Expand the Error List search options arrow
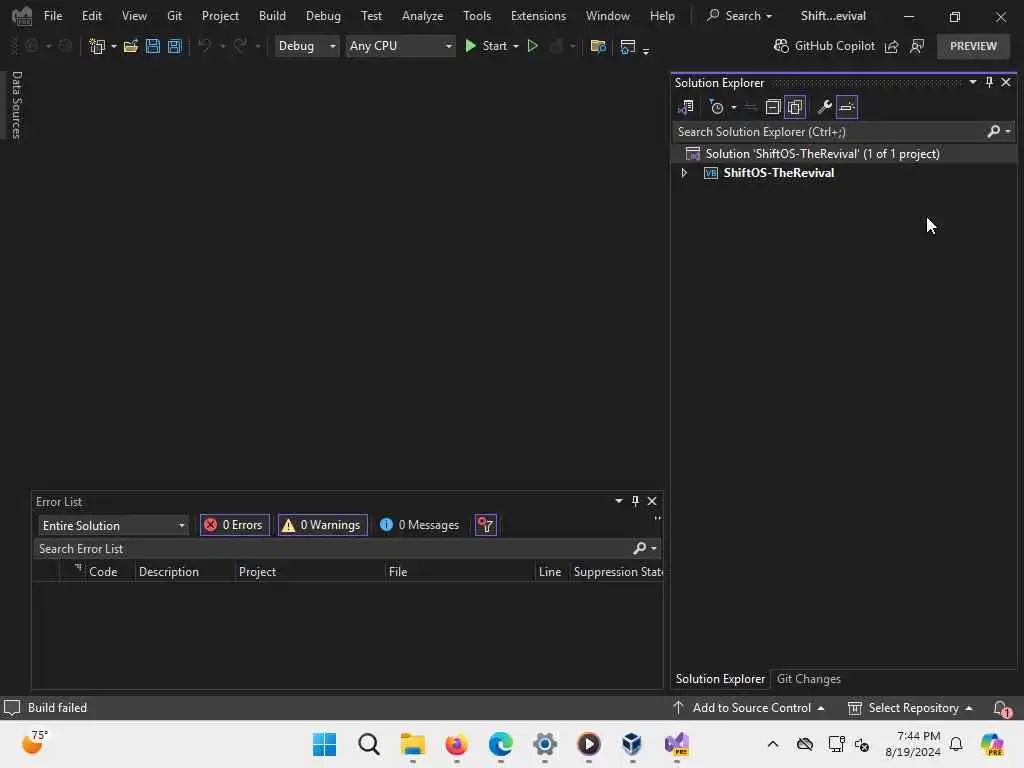 coord(654,549)
